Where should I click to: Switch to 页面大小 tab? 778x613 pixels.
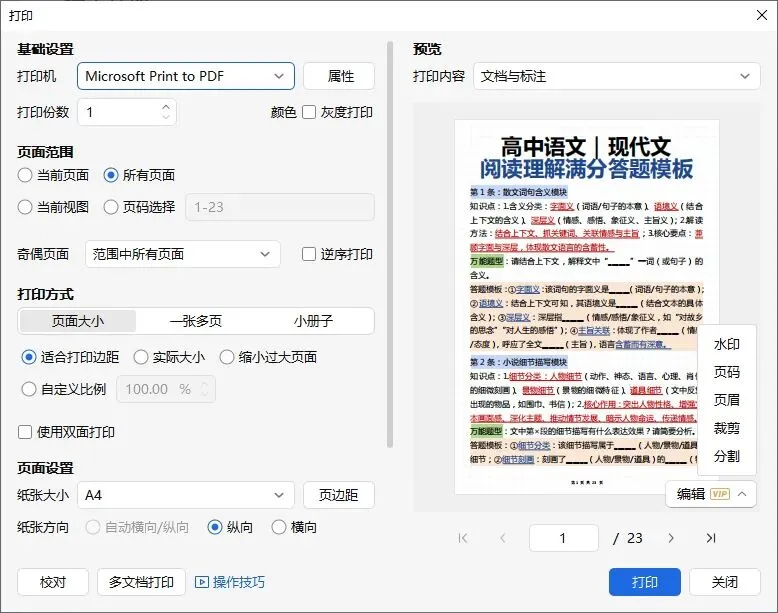coord(77,321)
